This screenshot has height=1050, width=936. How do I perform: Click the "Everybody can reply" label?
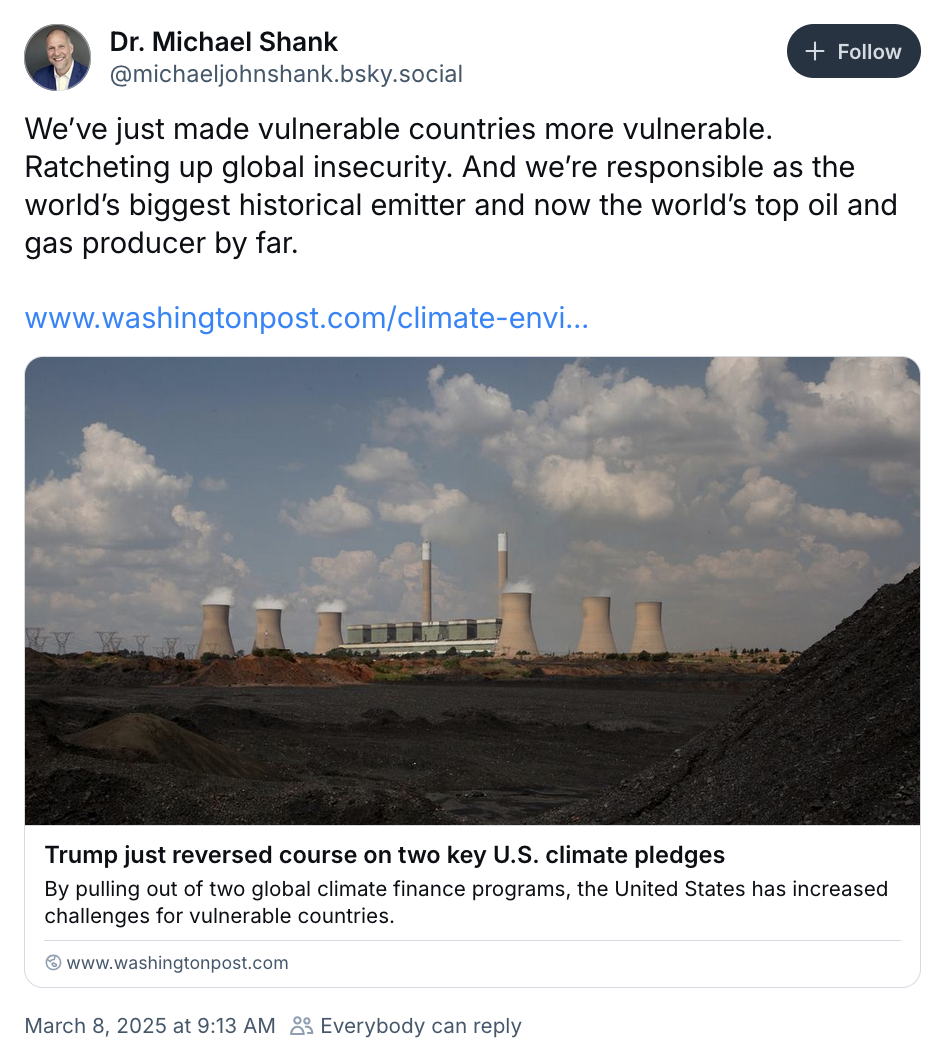coord(421,1026)
